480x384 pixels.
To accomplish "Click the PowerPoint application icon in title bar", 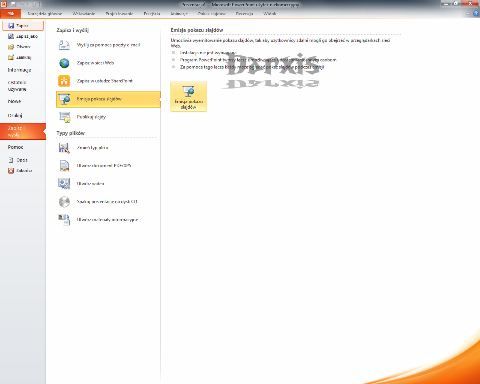I will coord(4,4).
